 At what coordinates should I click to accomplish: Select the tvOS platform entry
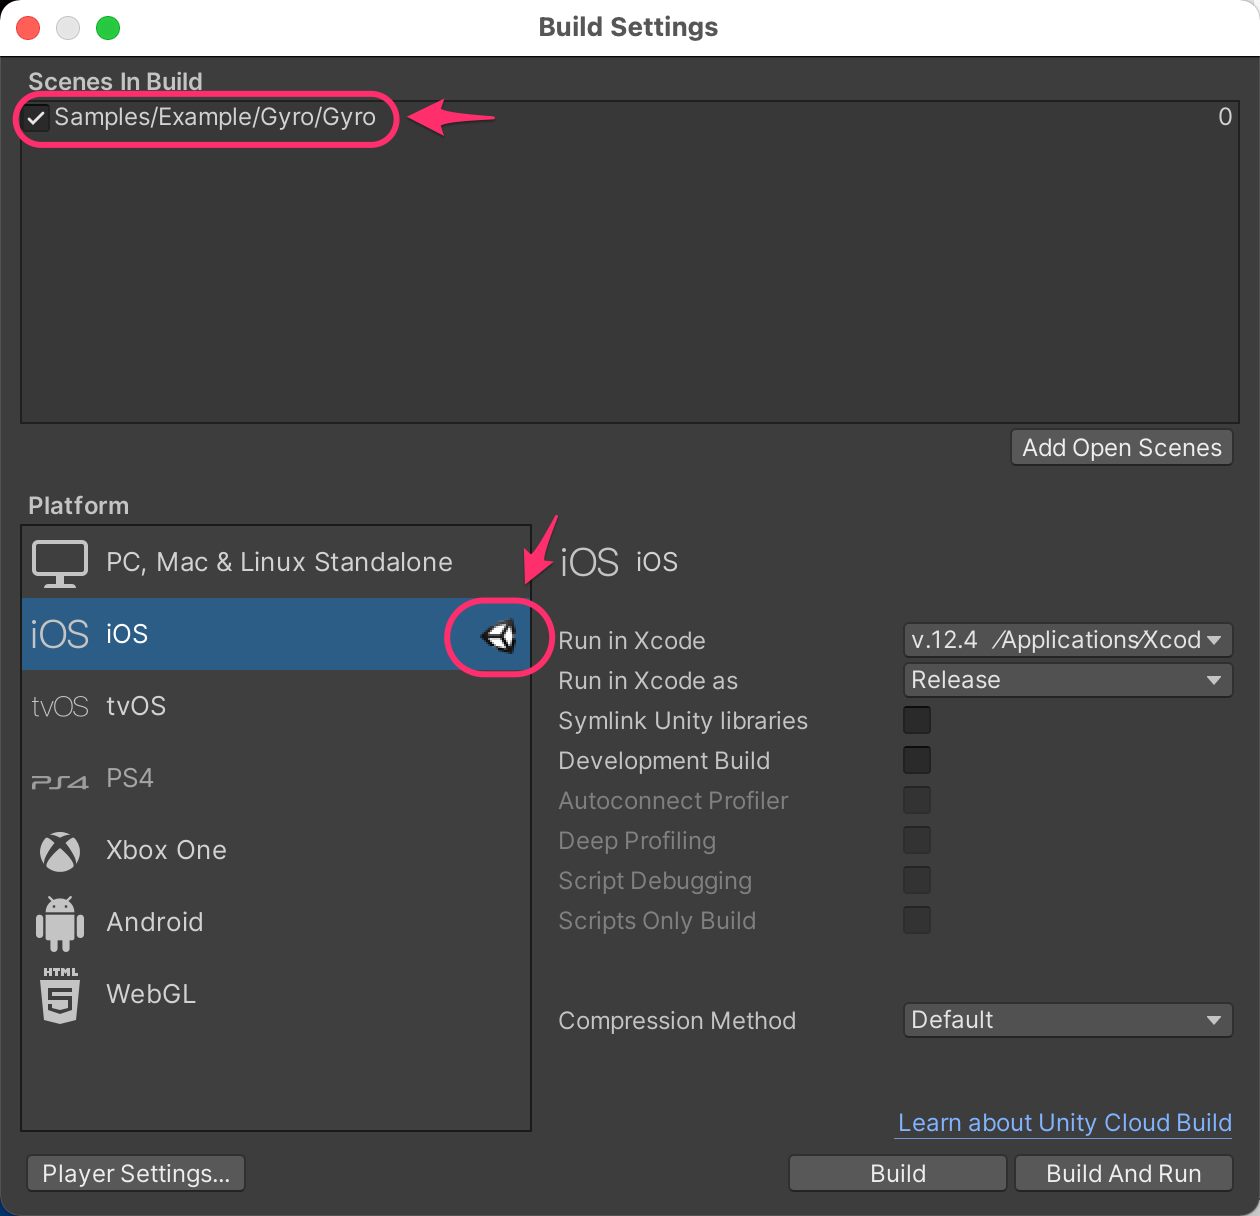(x=135, y=706)
